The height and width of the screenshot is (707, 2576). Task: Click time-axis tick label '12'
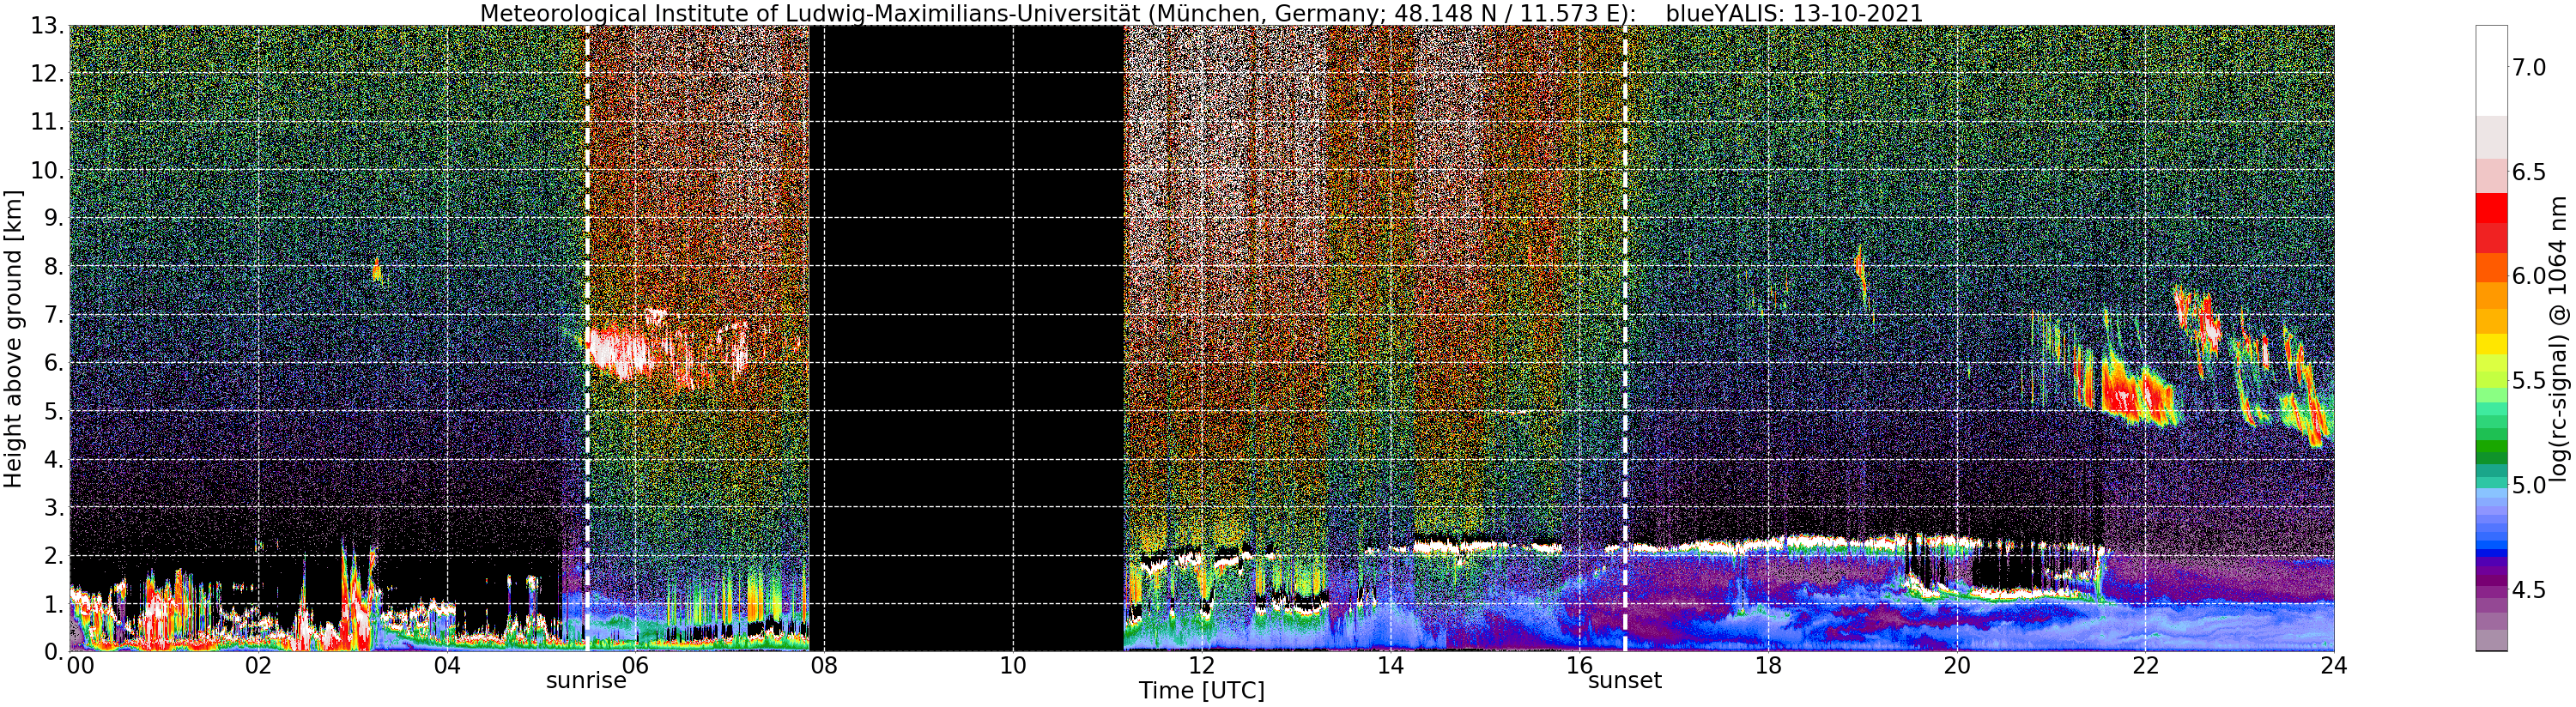click(x=1201, y=665)
